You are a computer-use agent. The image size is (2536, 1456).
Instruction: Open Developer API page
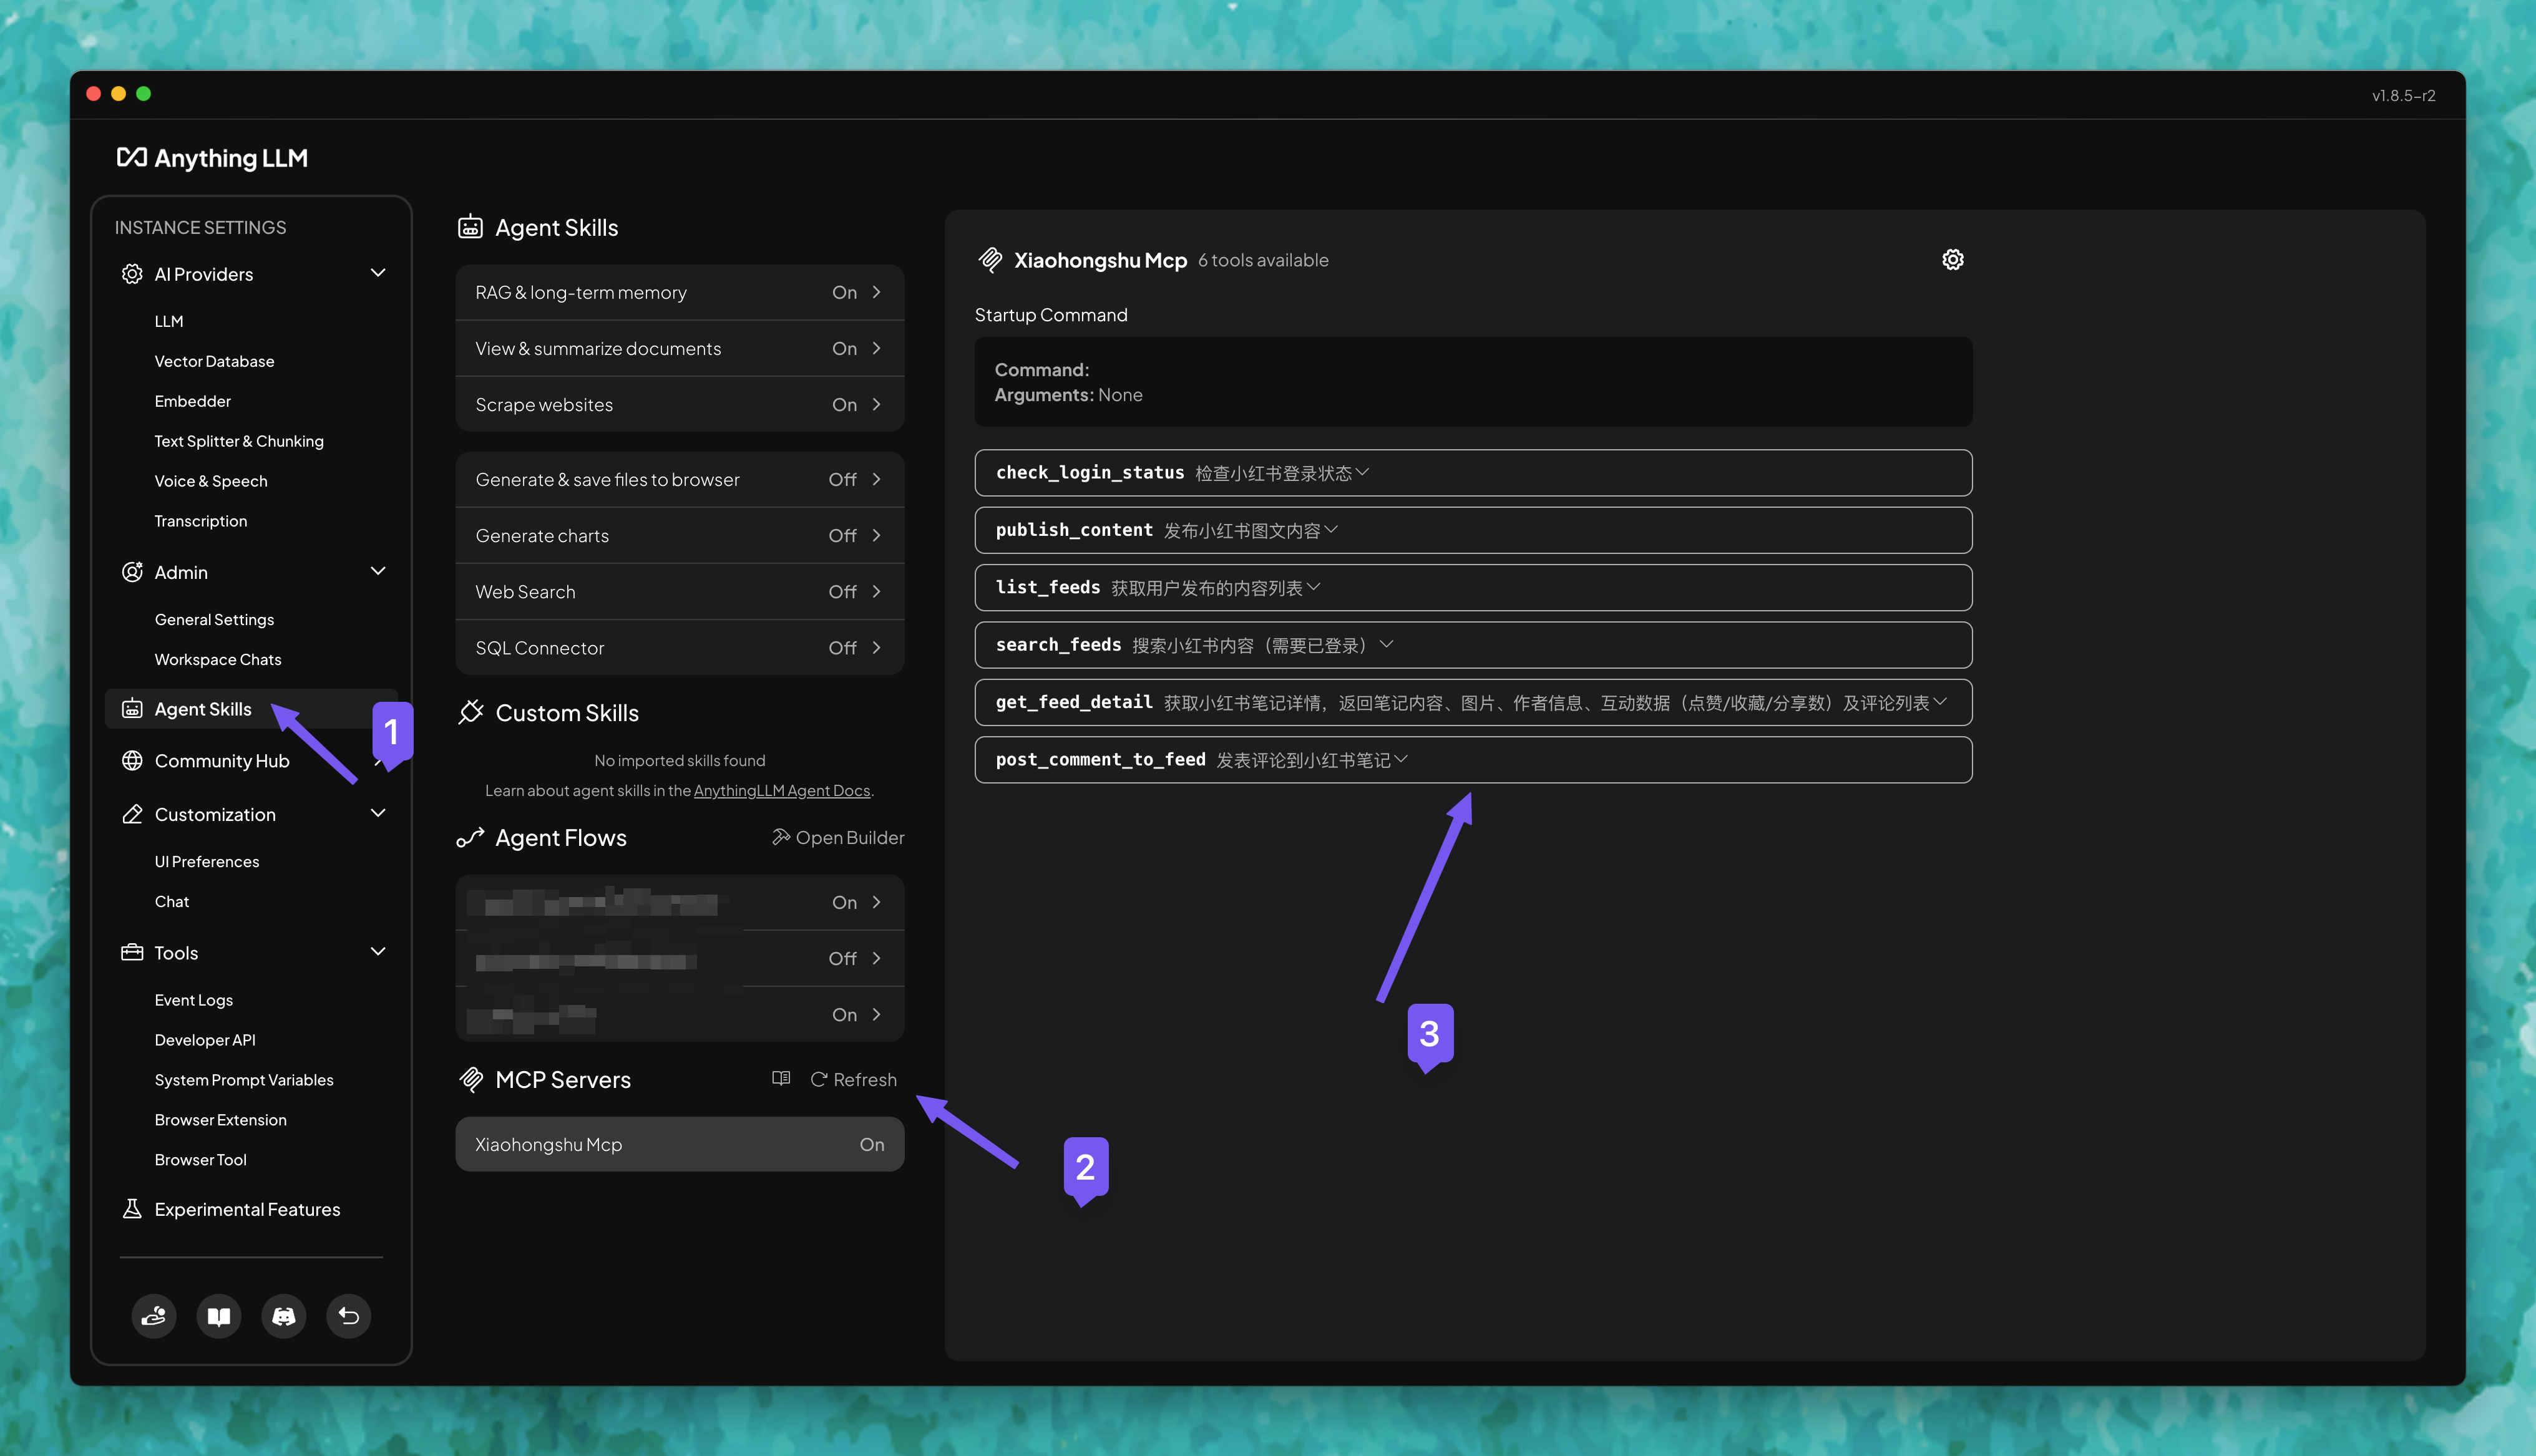tap(205, 1040)
